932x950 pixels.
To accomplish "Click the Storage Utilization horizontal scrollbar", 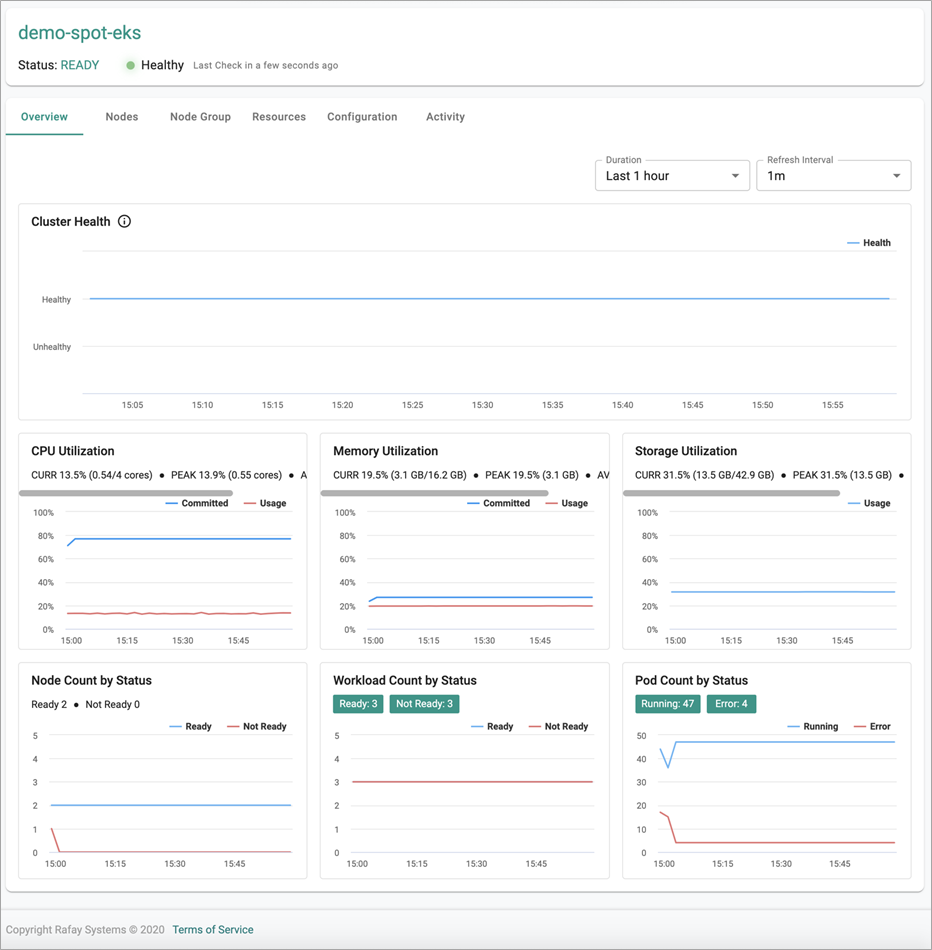I will [731, 493].
